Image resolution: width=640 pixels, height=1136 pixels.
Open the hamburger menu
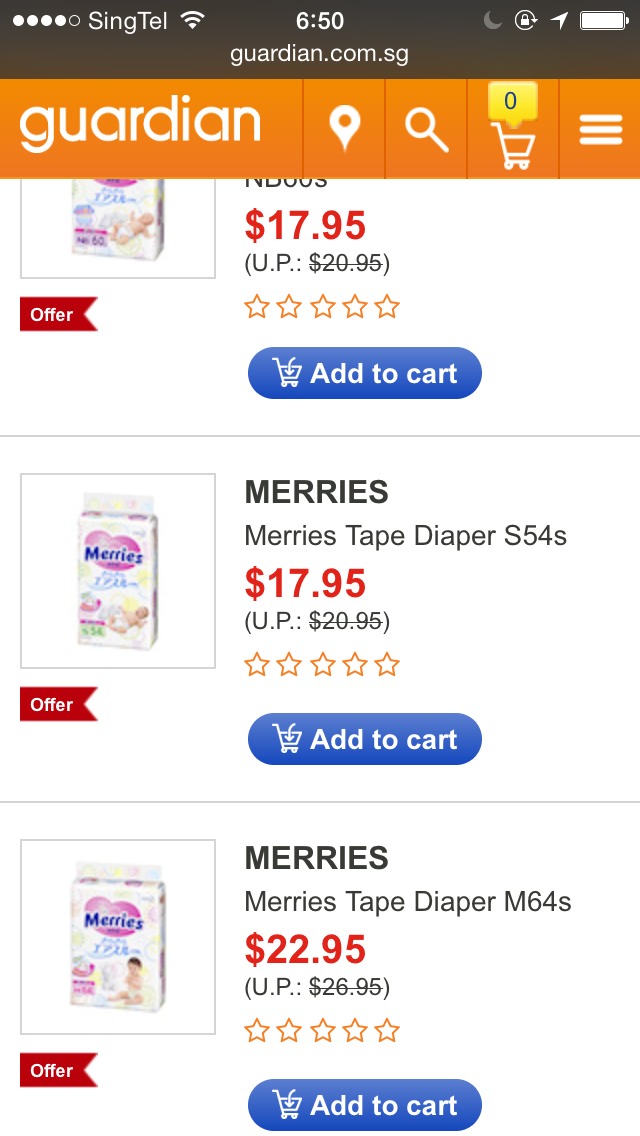tap(600, 129)
